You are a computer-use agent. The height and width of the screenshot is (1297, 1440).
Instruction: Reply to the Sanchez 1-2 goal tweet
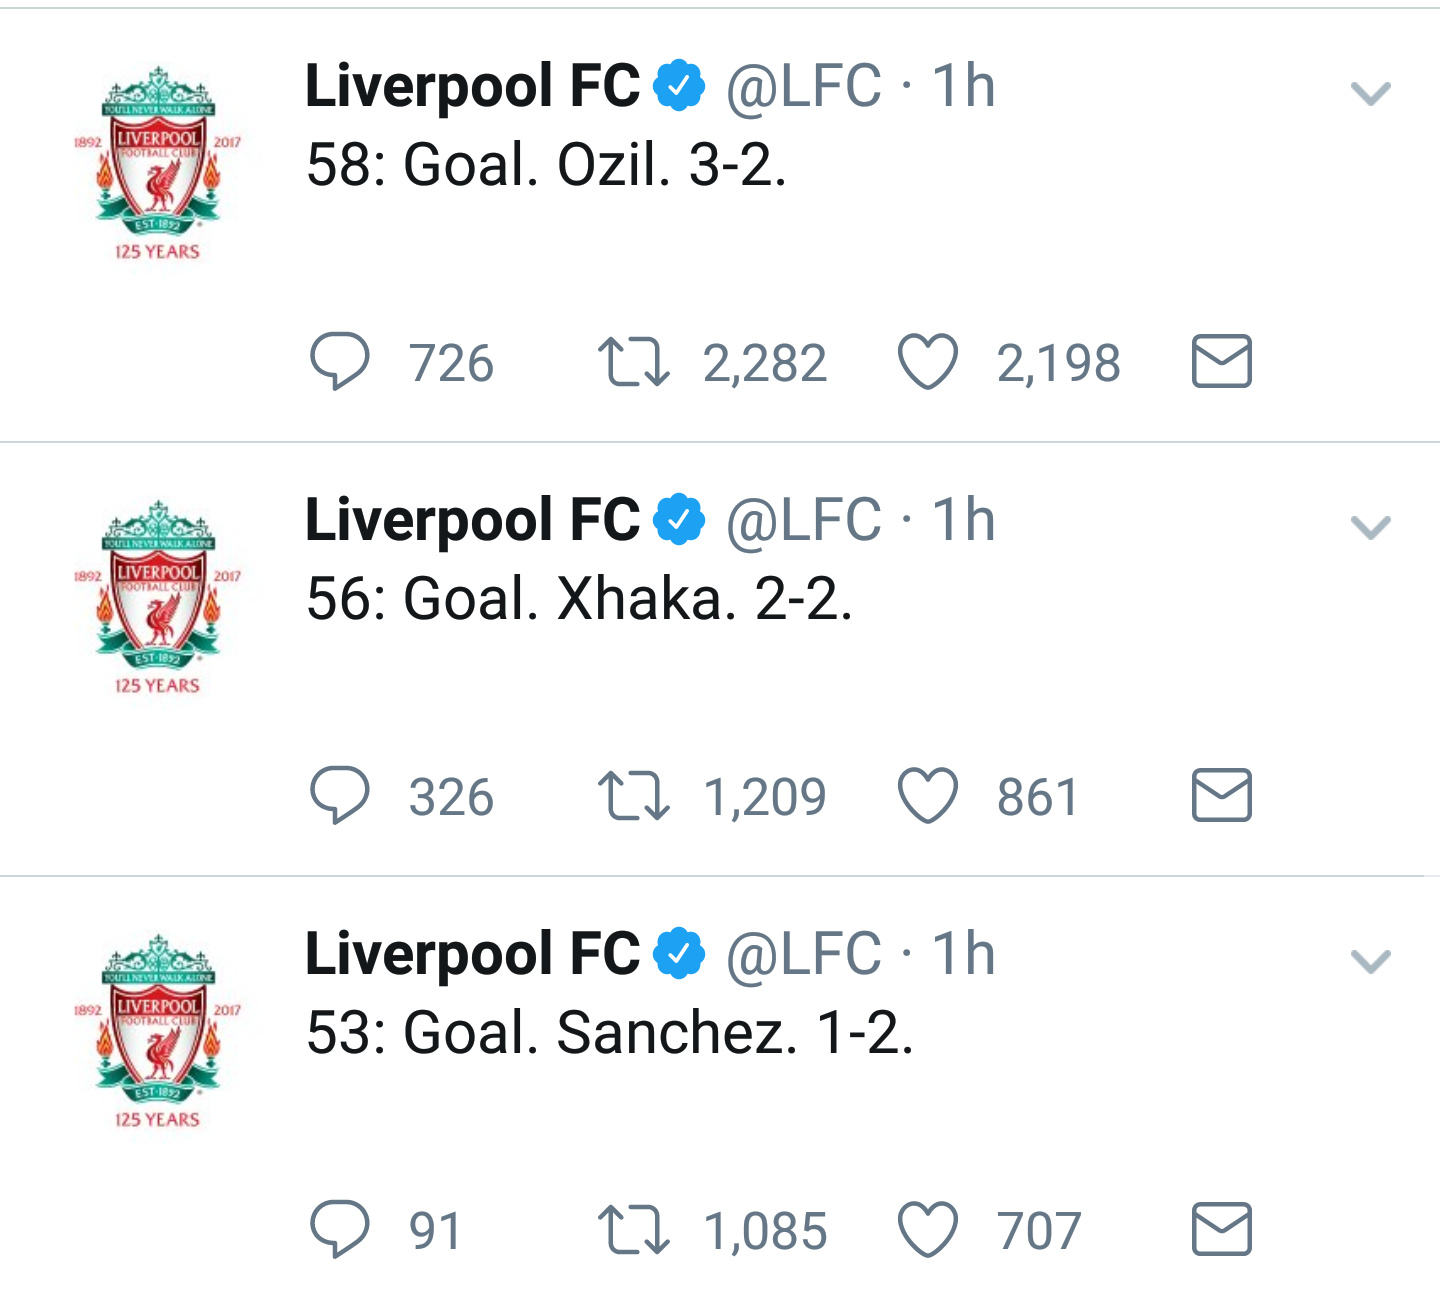click(340, 1229)
